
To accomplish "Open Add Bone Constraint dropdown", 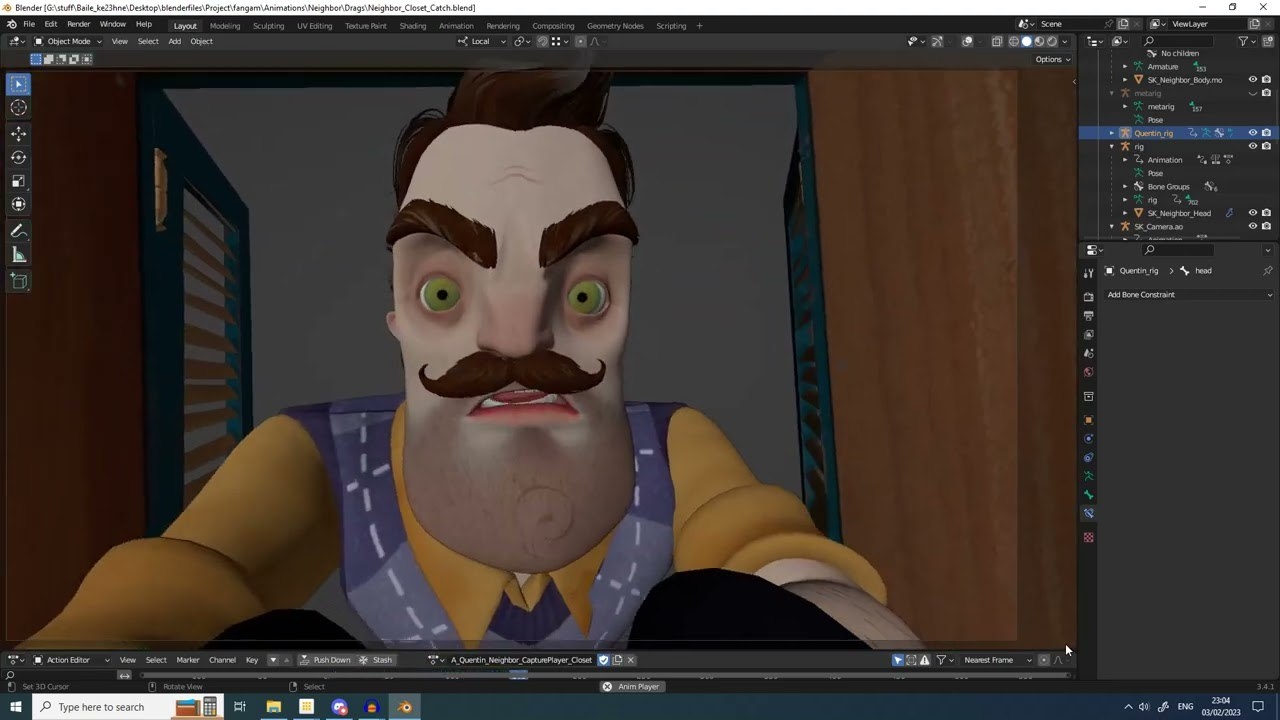I will [1188, 295].
